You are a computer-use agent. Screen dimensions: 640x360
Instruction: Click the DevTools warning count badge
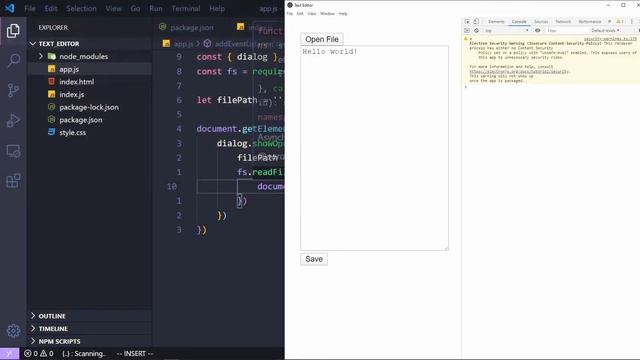coord(620,21)
